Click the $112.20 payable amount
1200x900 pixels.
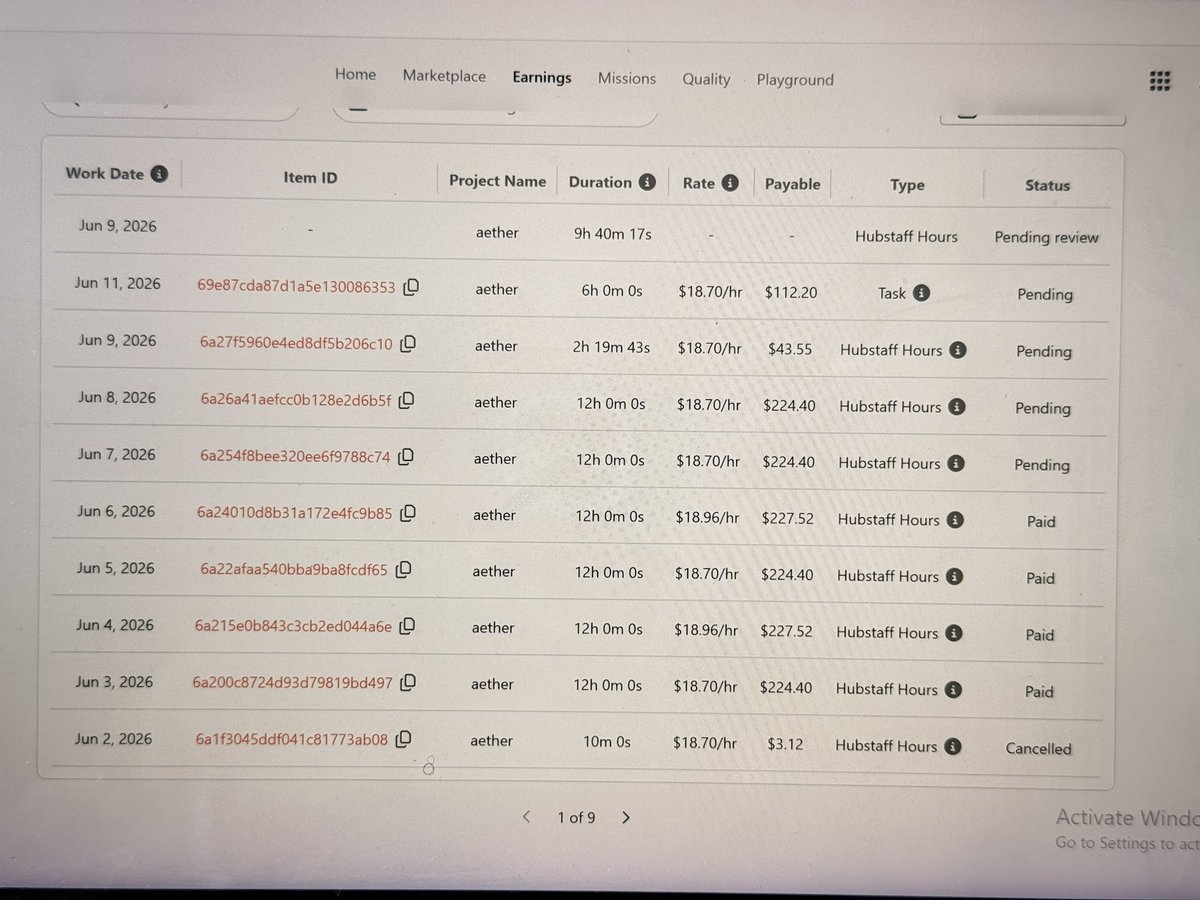[791, 292]
